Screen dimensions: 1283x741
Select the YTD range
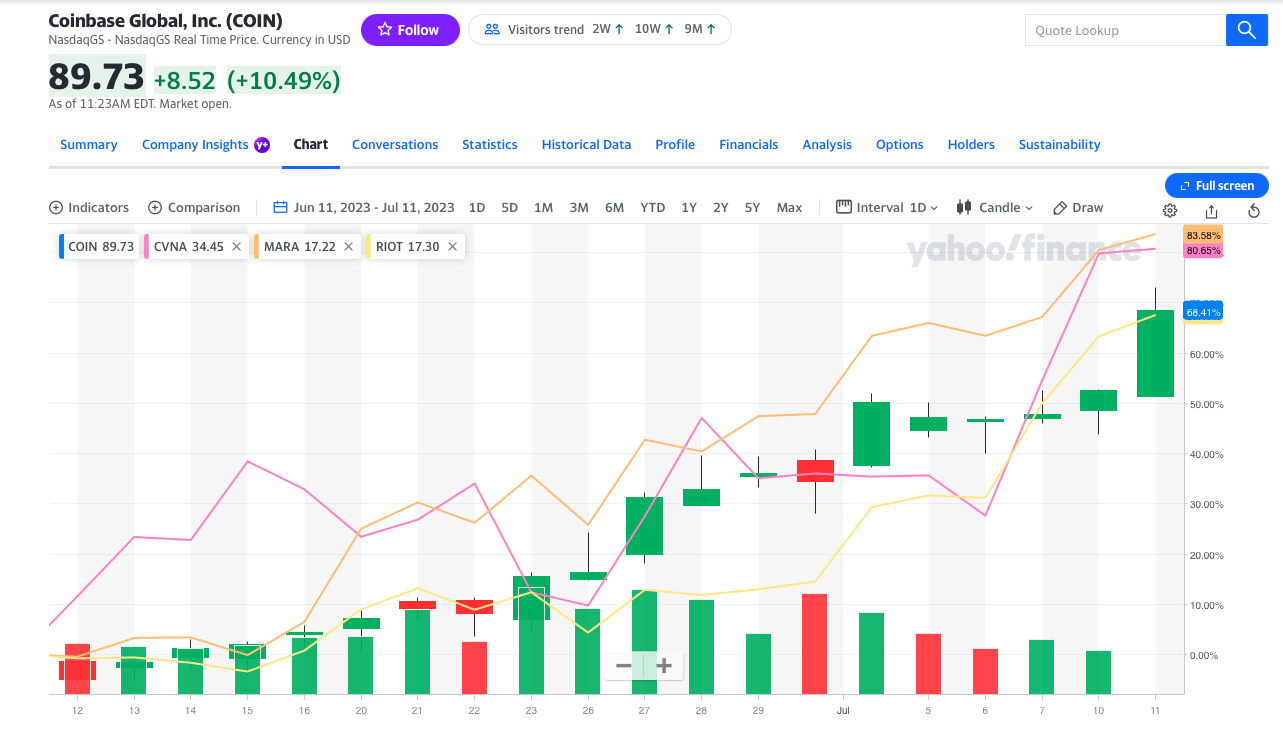652,207
